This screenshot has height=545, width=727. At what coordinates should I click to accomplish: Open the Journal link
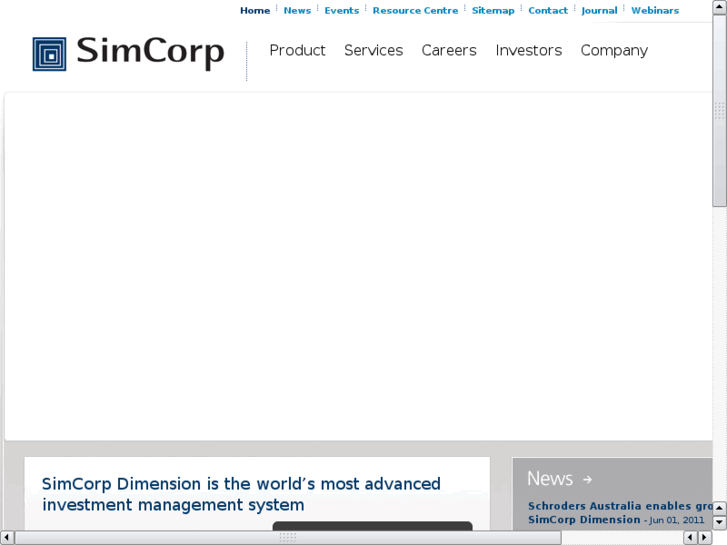(599, 10)
